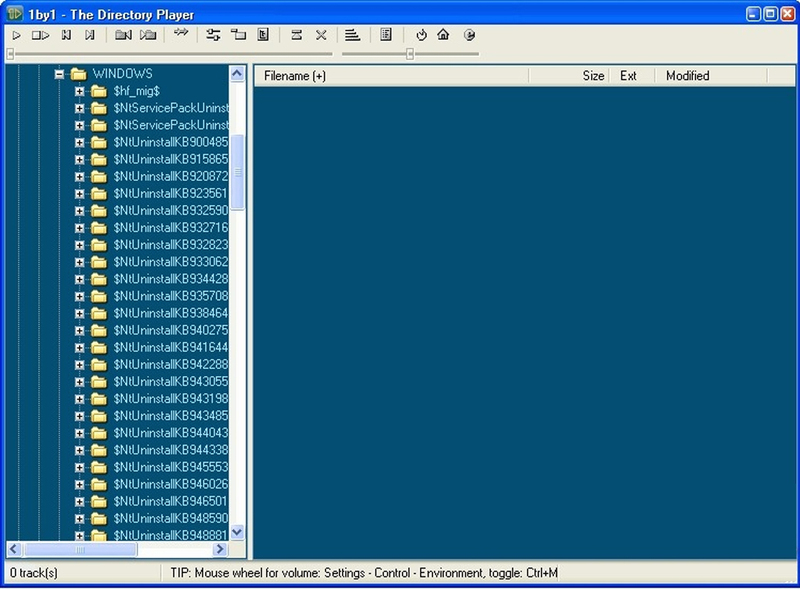Click the volume slider handle
This screenshot has height=589, width=800.
pyautogui.click(x=410, y=54)
